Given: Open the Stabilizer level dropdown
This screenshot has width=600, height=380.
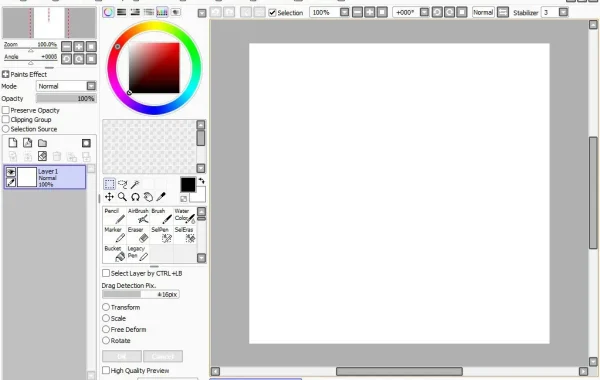Looking at the screenshot, I should [x=563, y=12].
